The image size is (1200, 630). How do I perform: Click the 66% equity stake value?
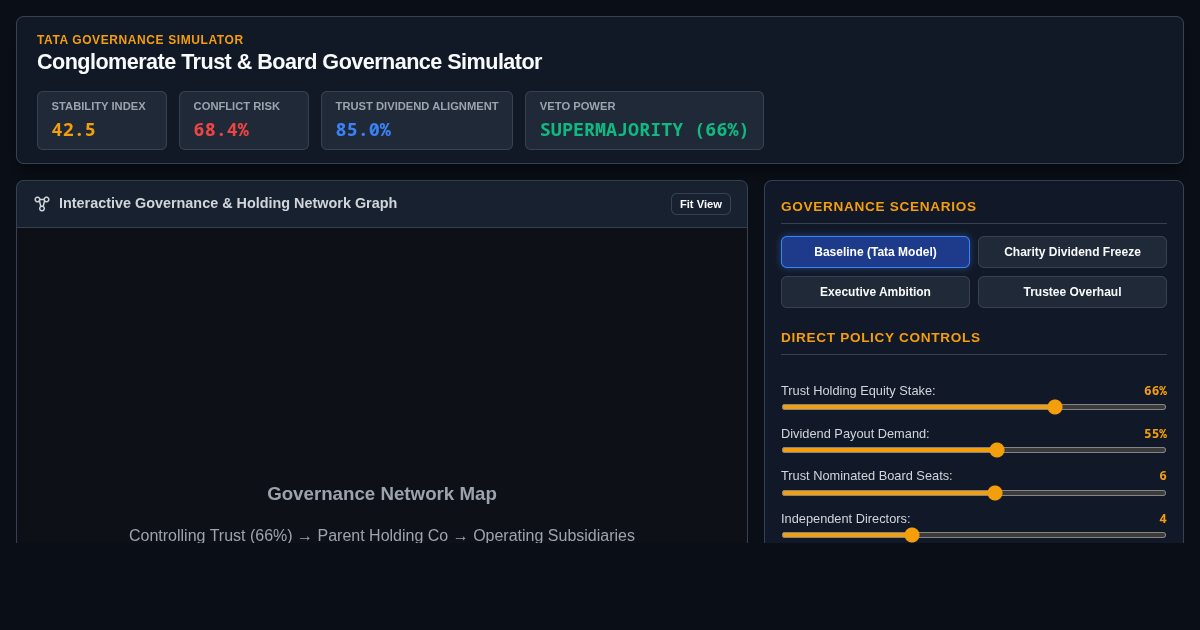point(1155,391)
